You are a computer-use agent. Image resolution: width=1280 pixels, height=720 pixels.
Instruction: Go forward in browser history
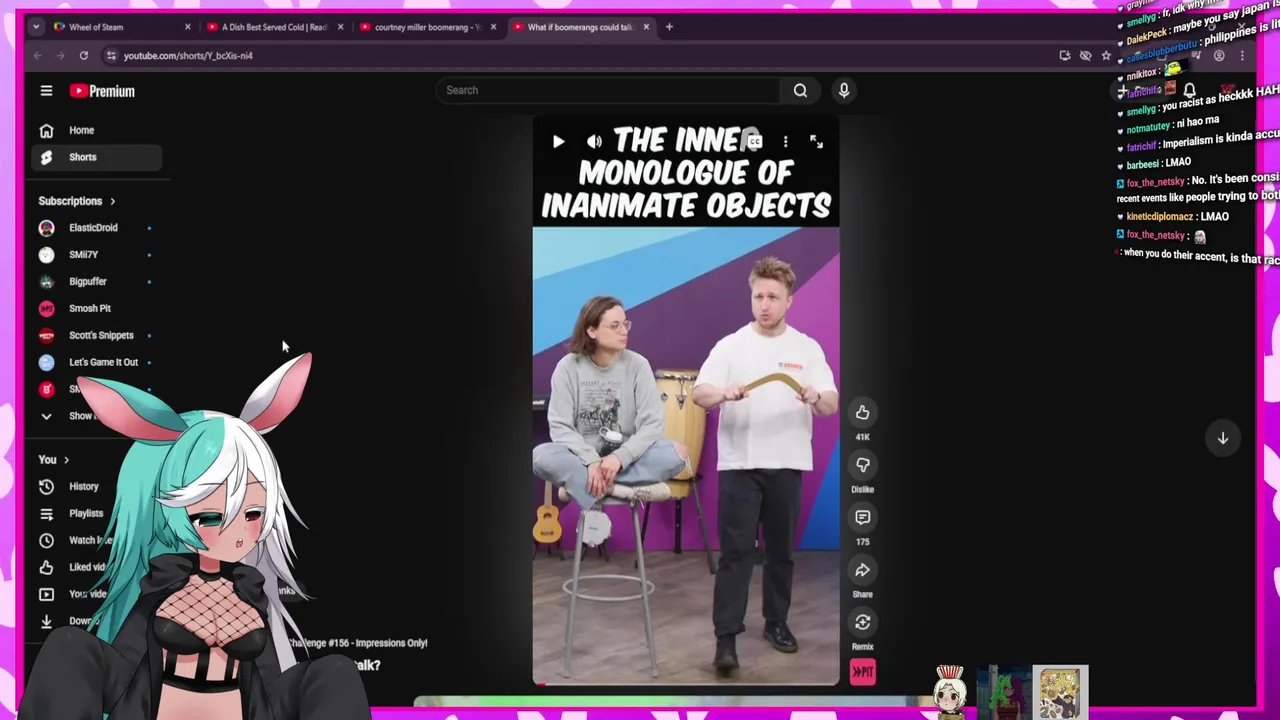click(60, 56)
